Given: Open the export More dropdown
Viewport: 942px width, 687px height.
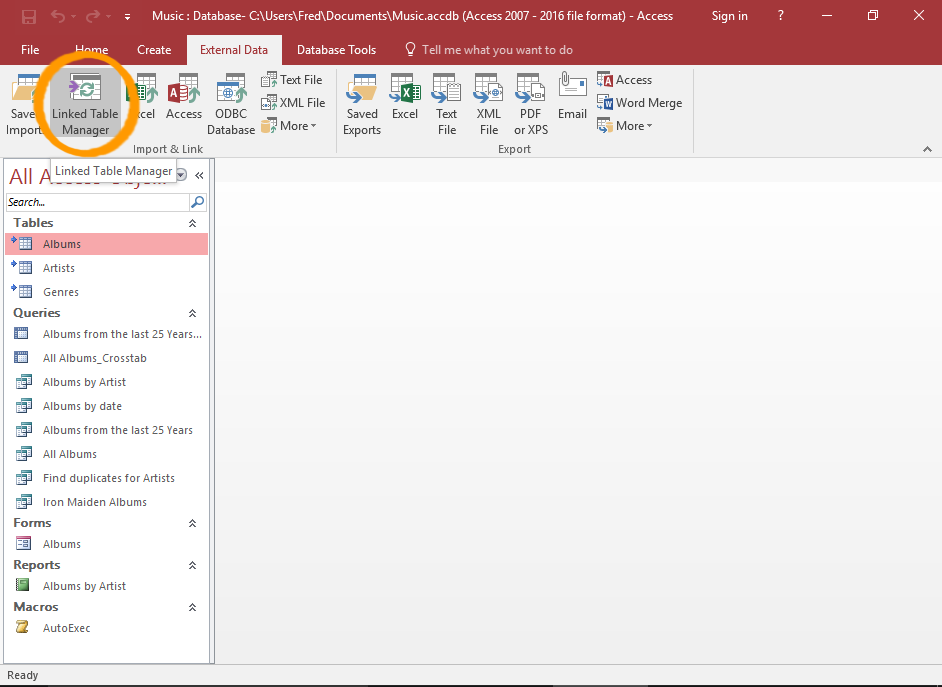Looking at the screenshot, I should pos(625,126).
